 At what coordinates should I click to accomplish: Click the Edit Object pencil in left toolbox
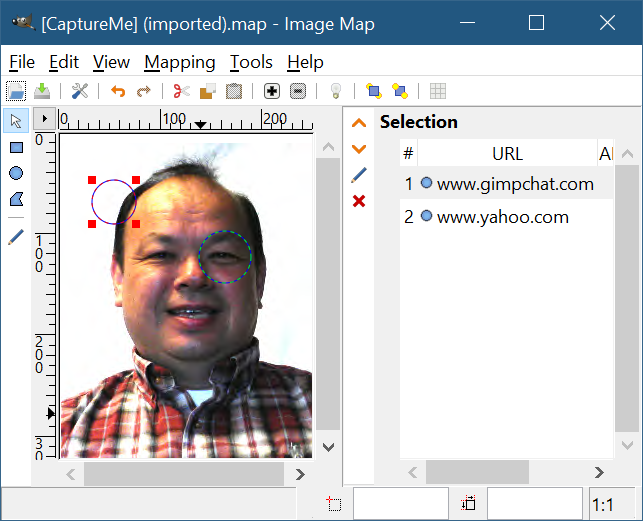point(16,237)
